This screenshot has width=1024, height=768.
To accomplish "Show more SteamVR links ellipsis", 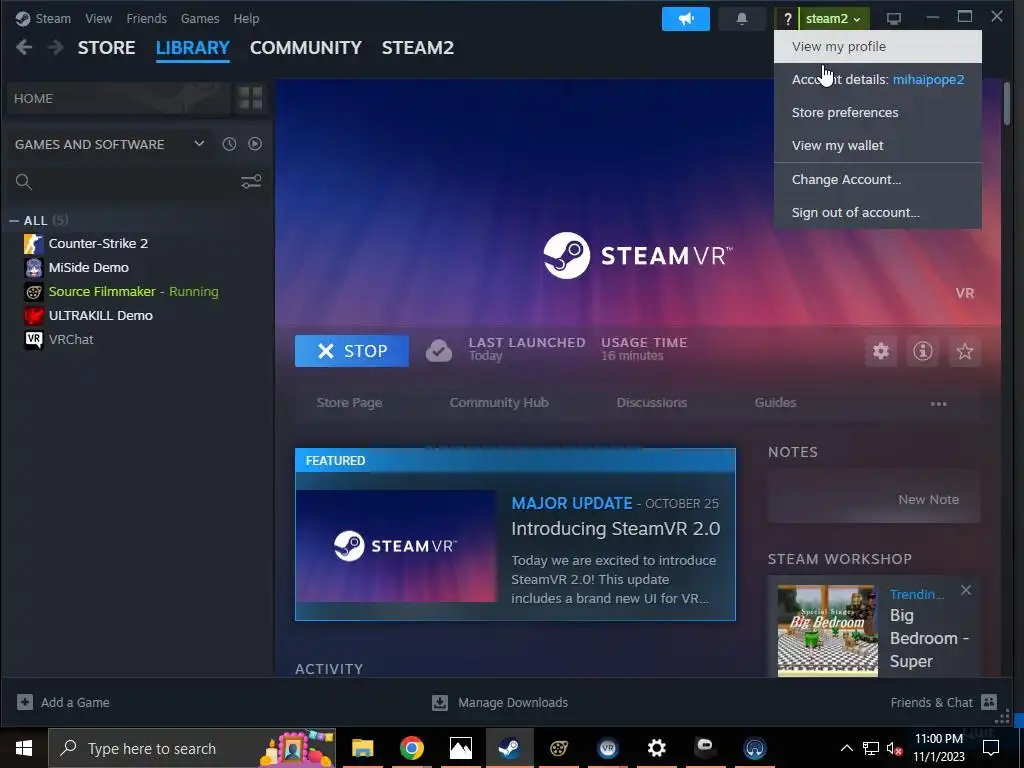I will [x=938, y=404].
